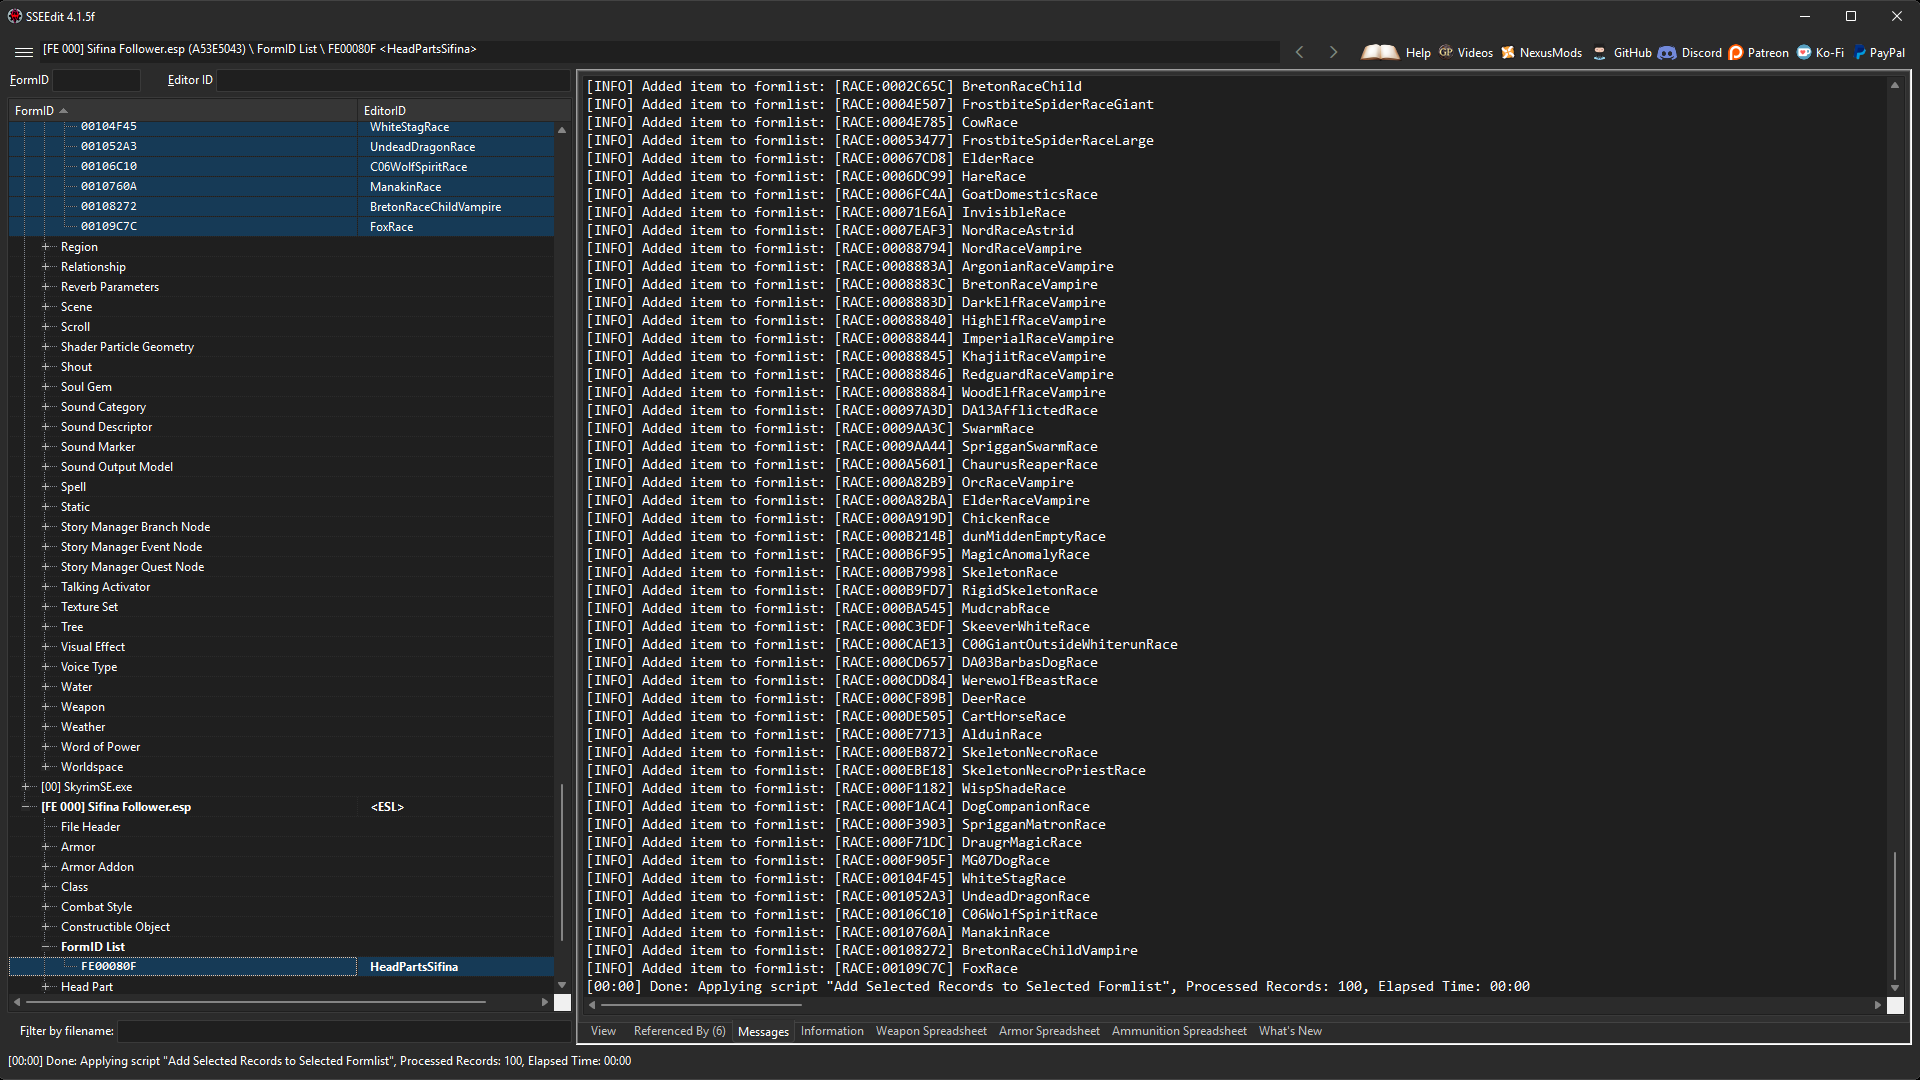Switch to the Information tab
This screenshot has height=1080, width=1920.
[831, 1031]
